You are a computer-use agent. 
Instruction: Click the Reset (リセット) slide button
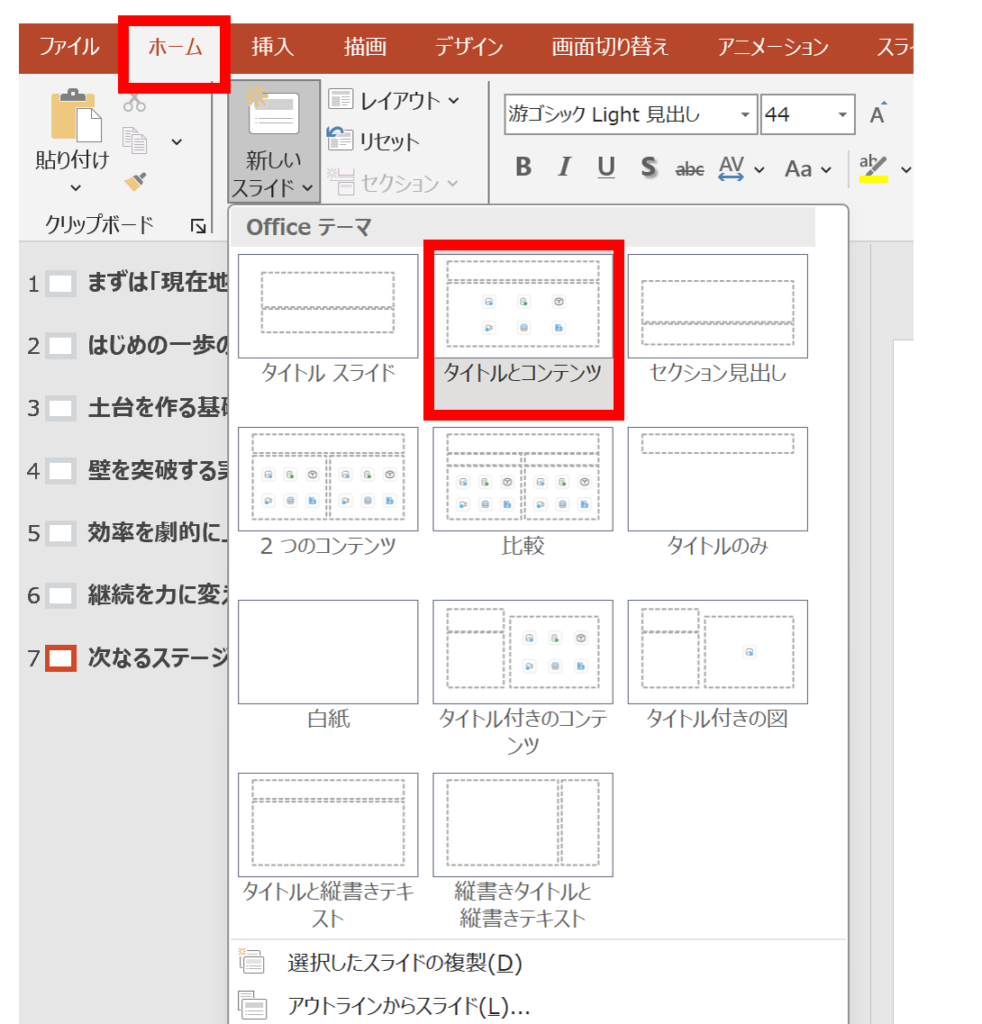click(x=374, y=142)
